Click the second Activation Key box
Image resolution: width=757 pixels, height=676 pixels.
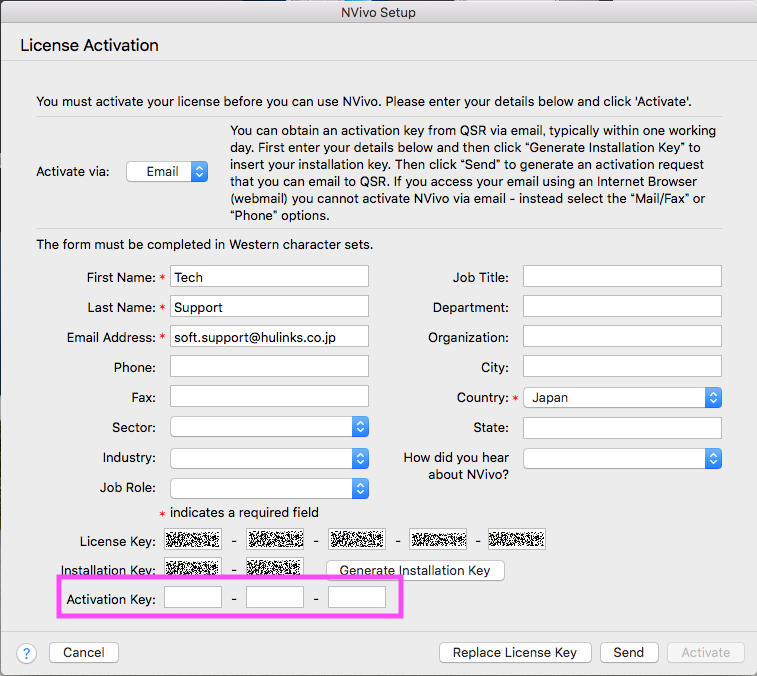[275, 597]
